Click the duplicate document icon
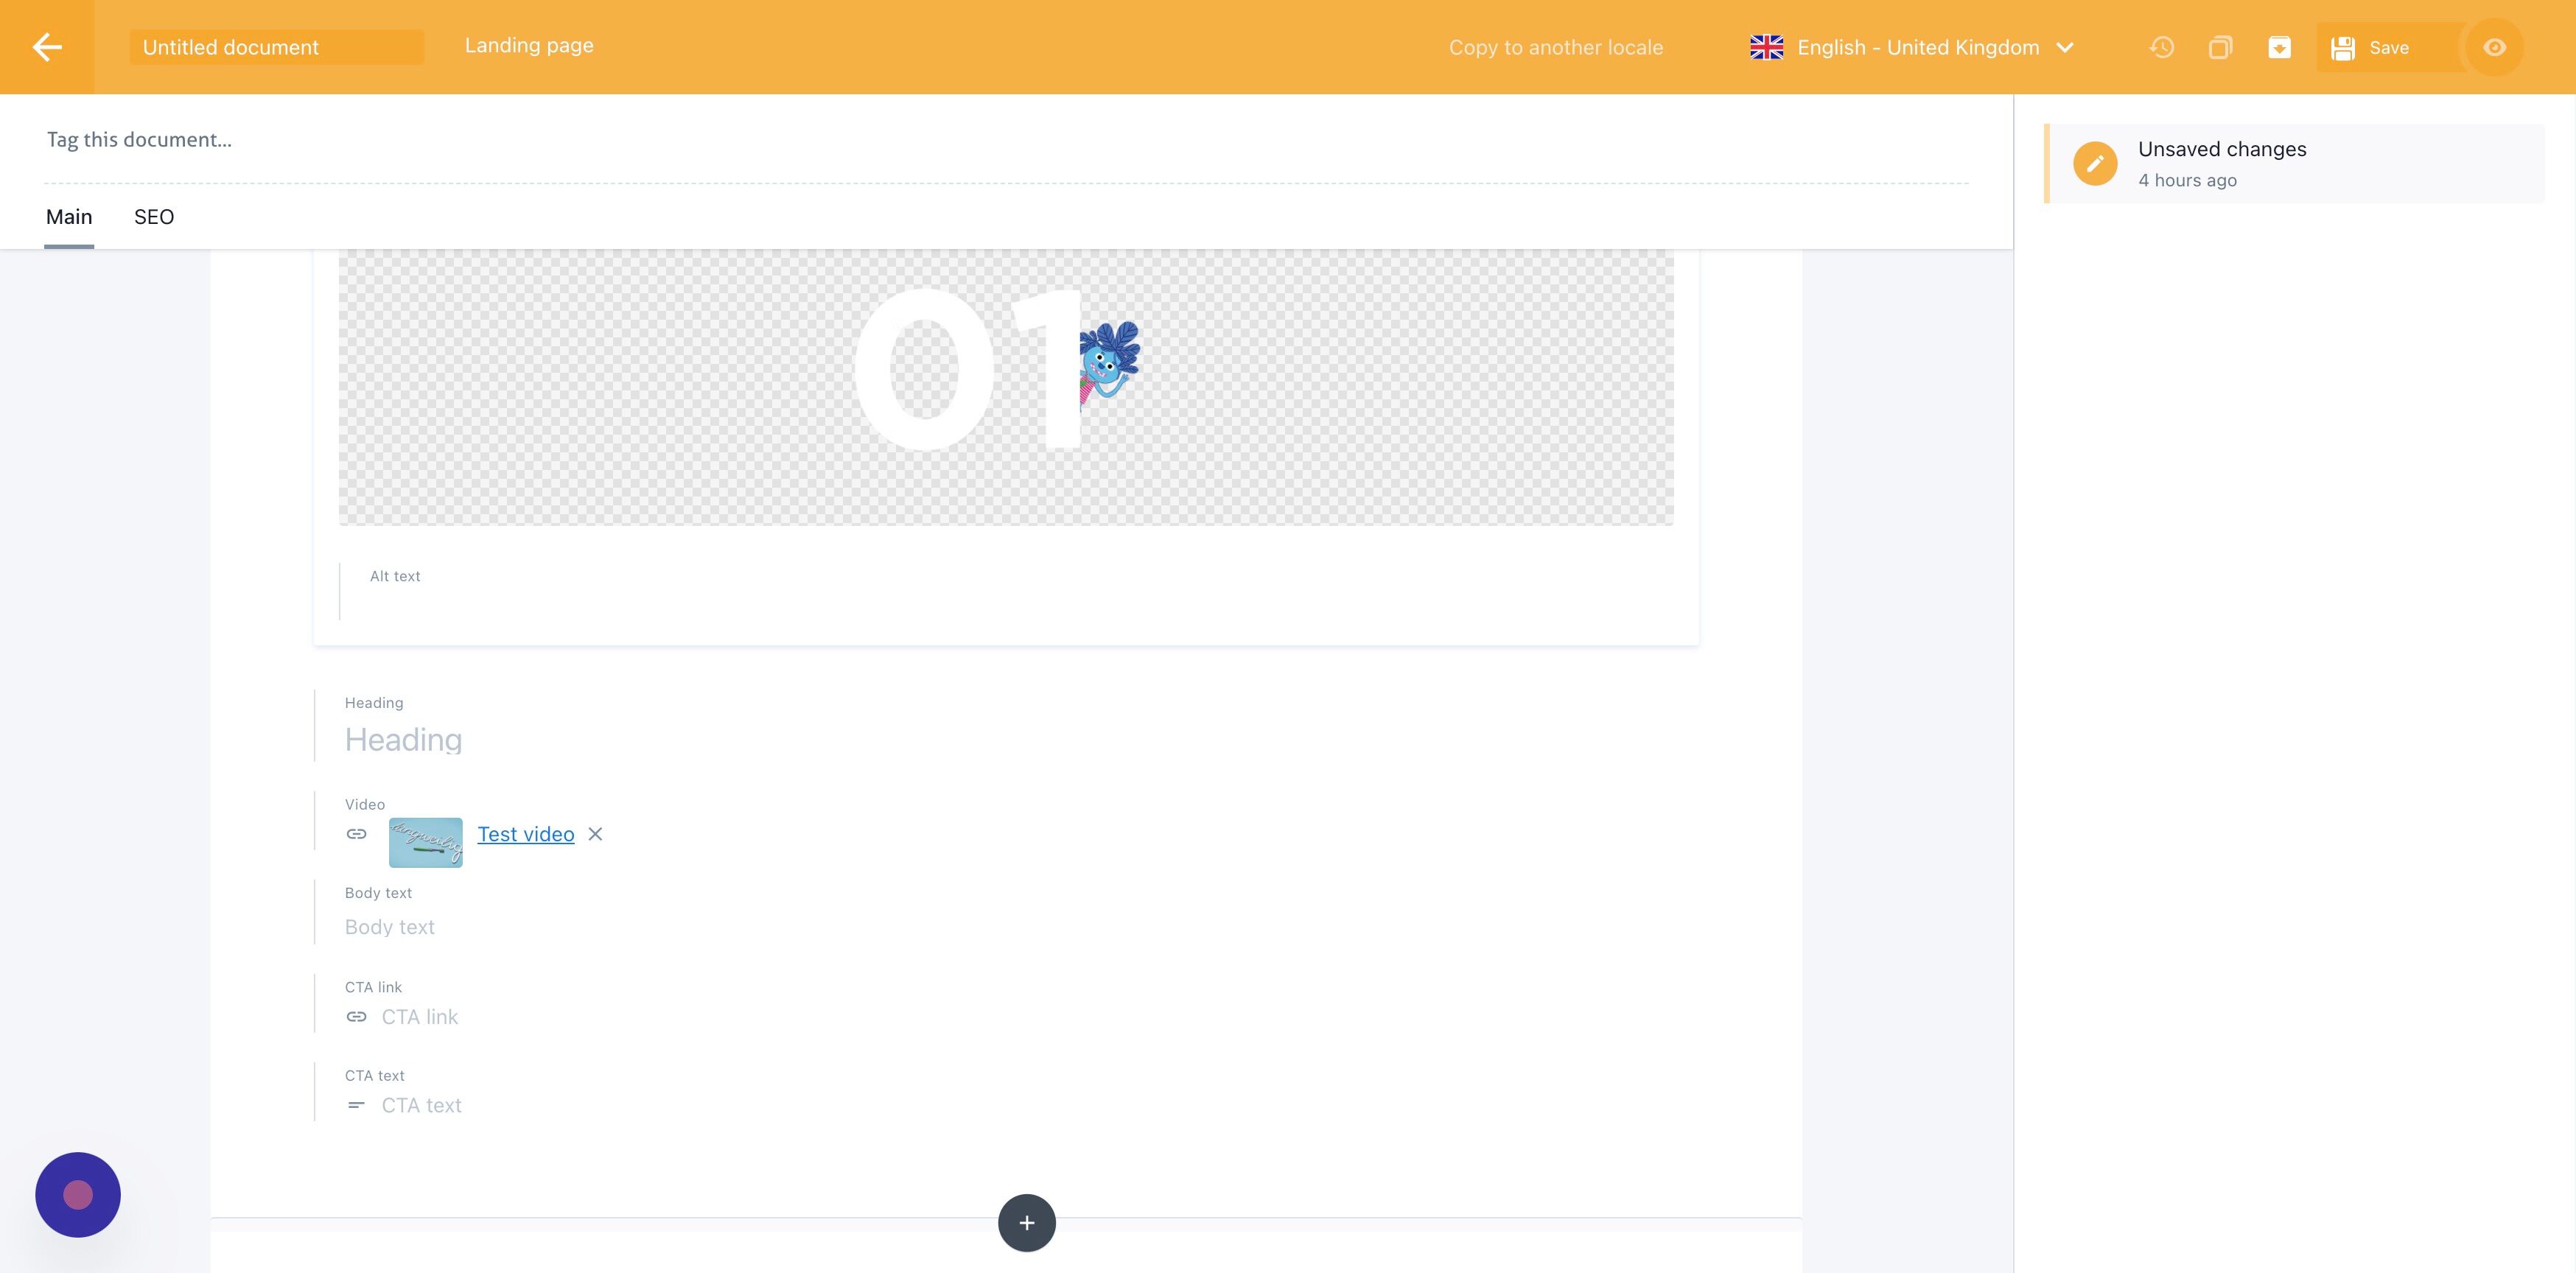 (2220, 47)
